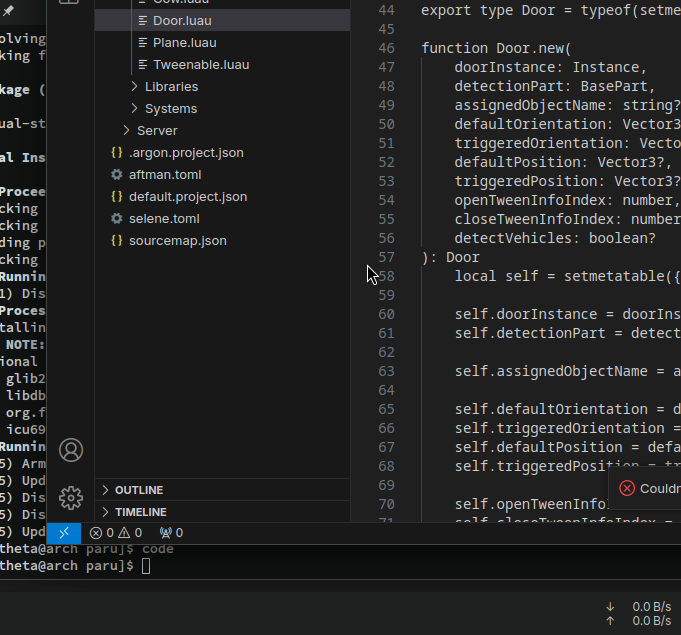Click the file icon beside Tweenable.luau
Screen dimensions: 681x635
point(142,65)
